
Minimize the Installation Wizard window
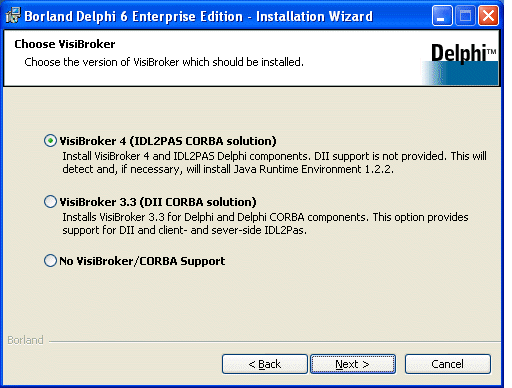click(x=442, y=16)
